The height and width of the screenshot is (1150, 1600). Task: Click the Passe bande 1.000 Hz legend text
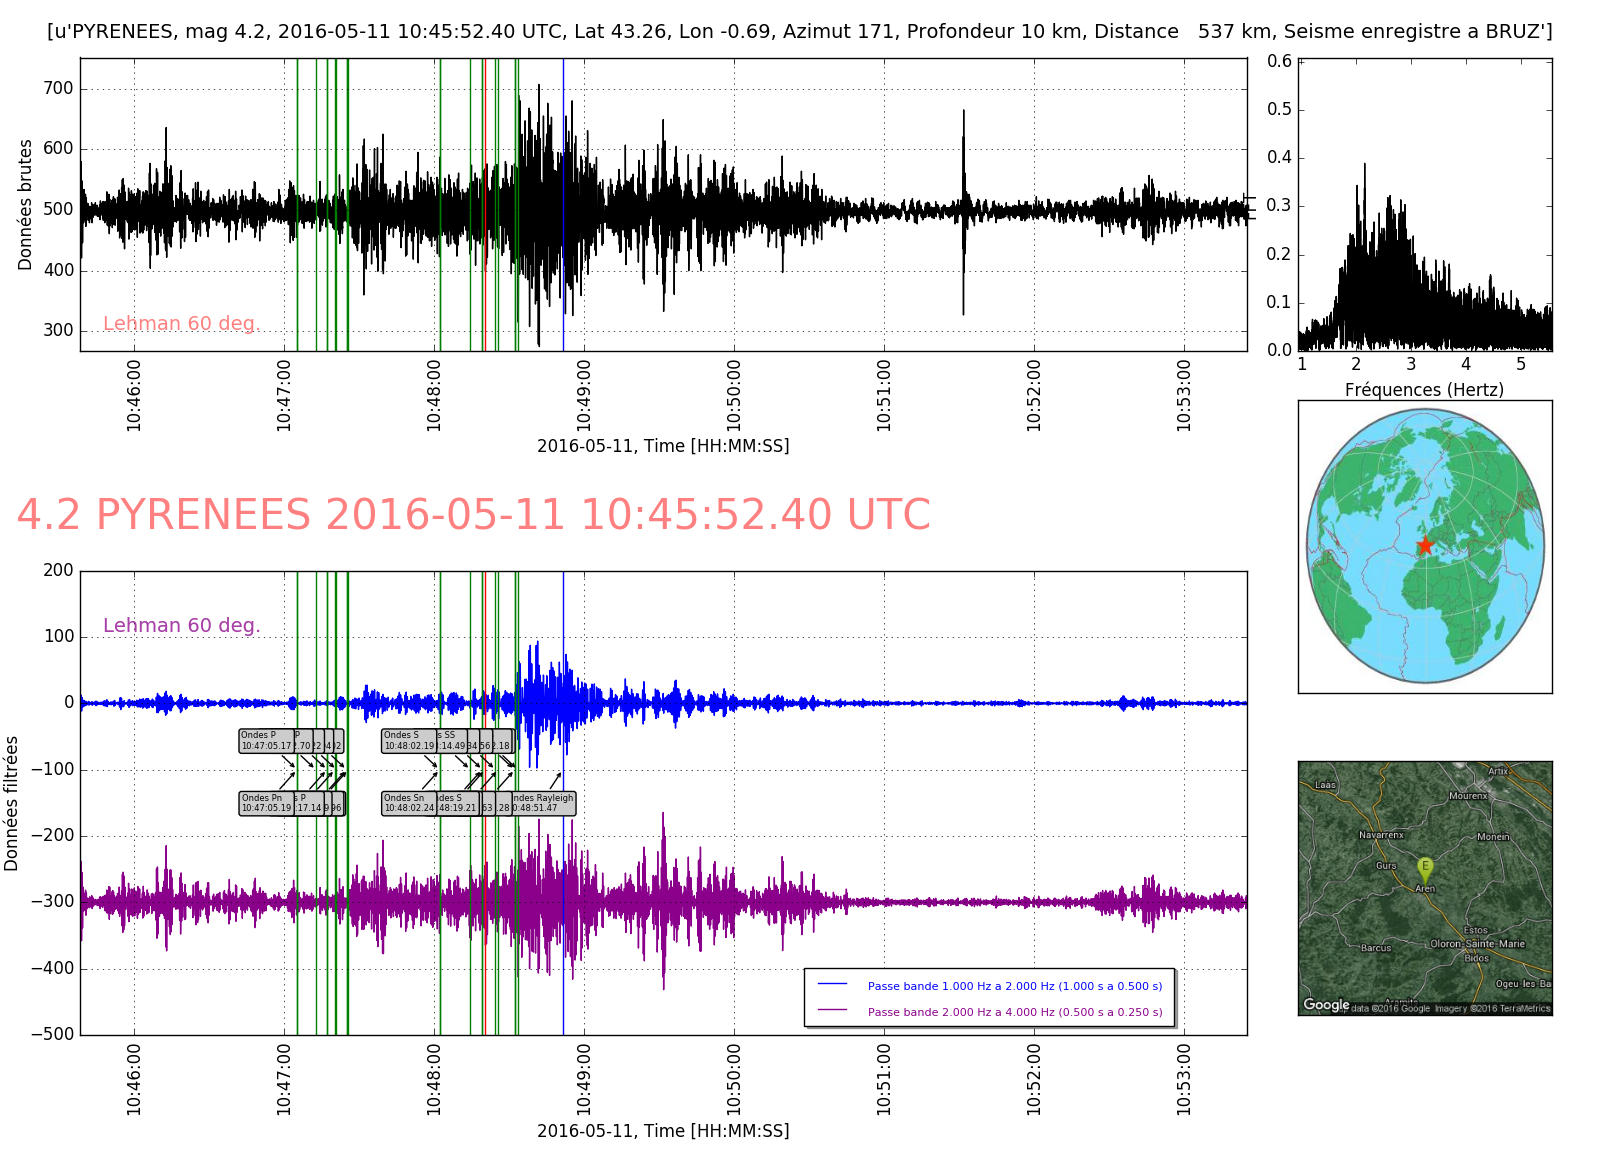(x=1014, y=986)
